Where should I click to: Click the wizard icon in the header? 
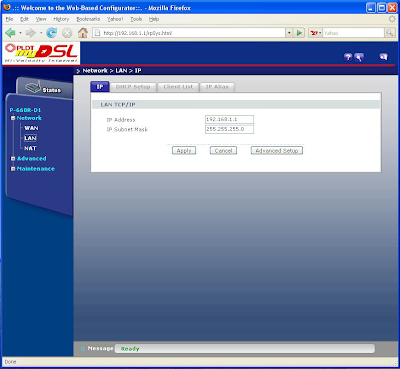coord(359,57)
